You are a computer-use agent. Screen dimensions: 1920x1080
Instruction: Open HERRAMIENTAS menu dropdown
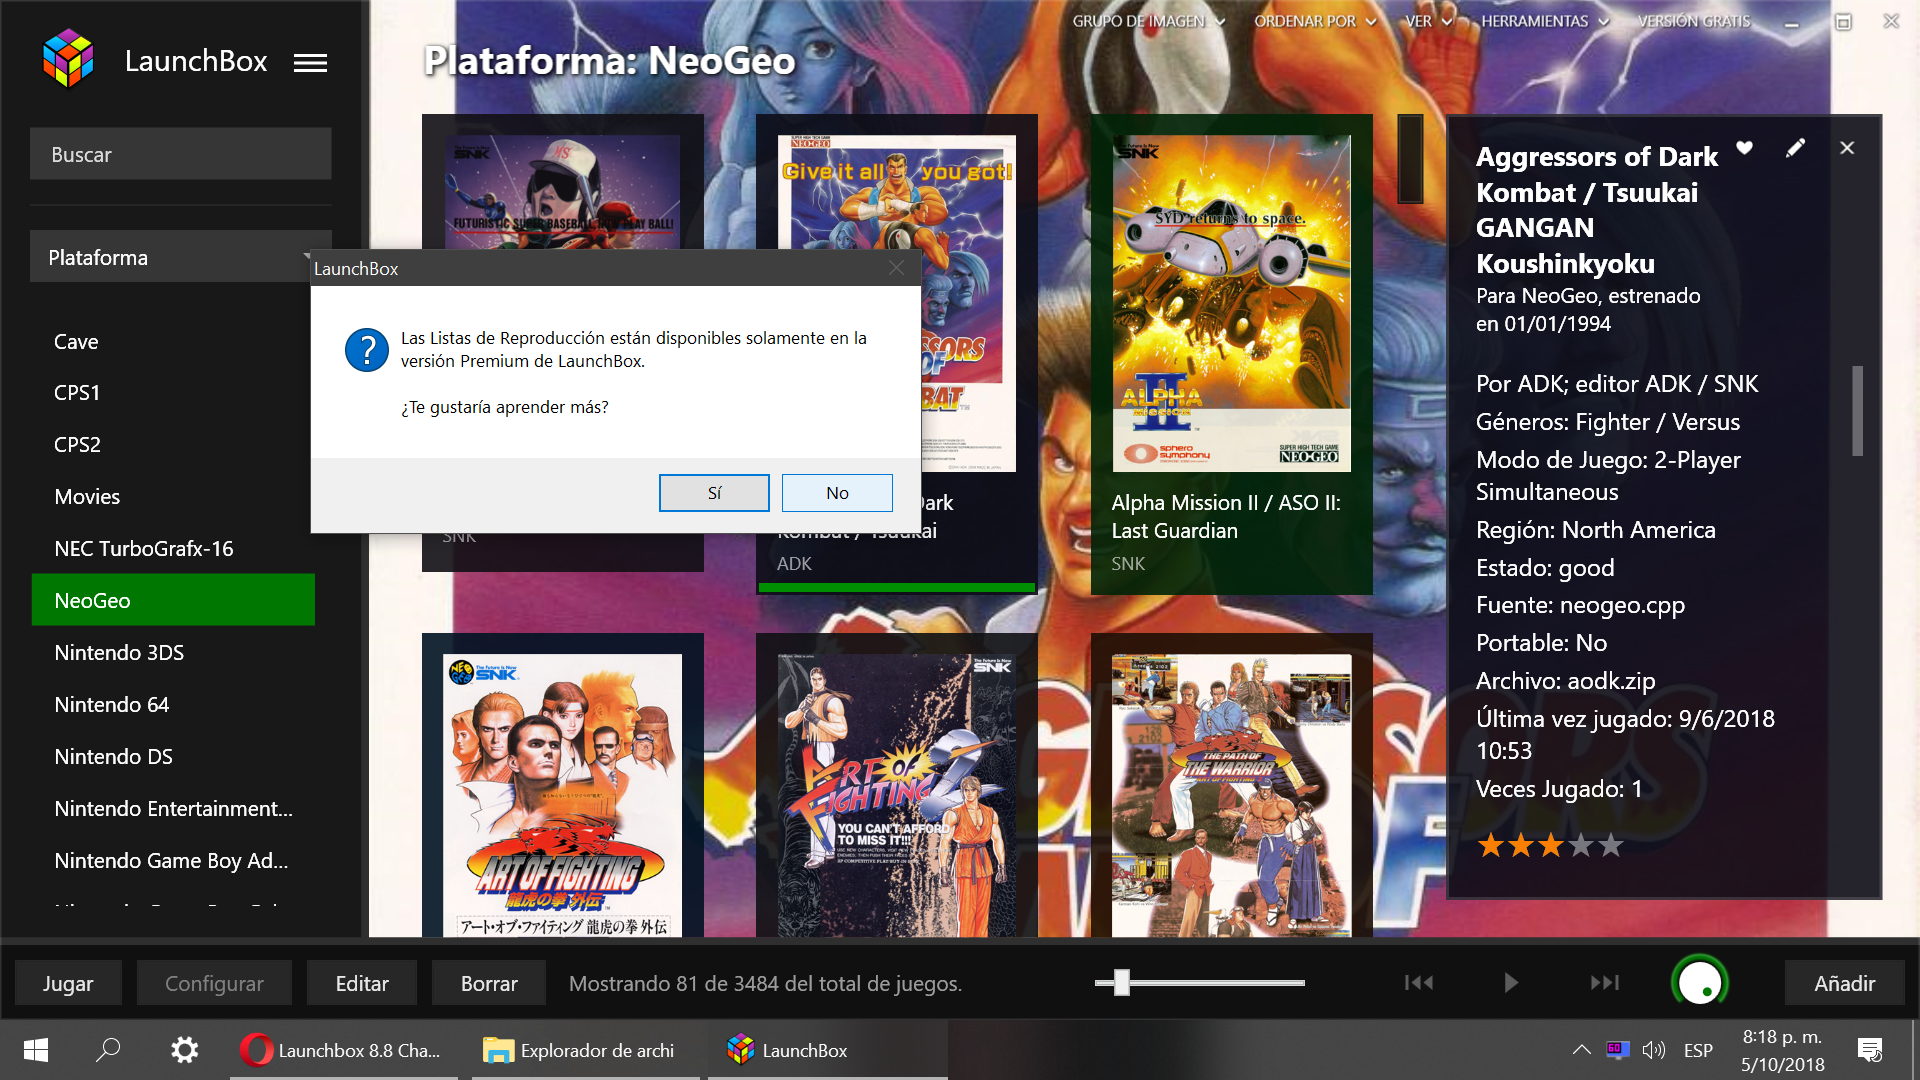1545,21
